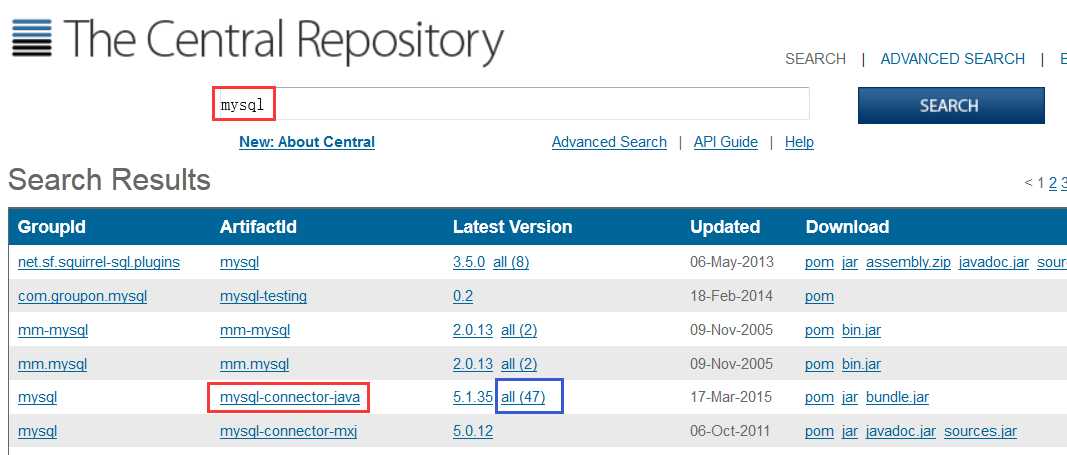Screen dimensions: 1067x455
Task: Click the blue SEARCH button
Action: point(951,105)
